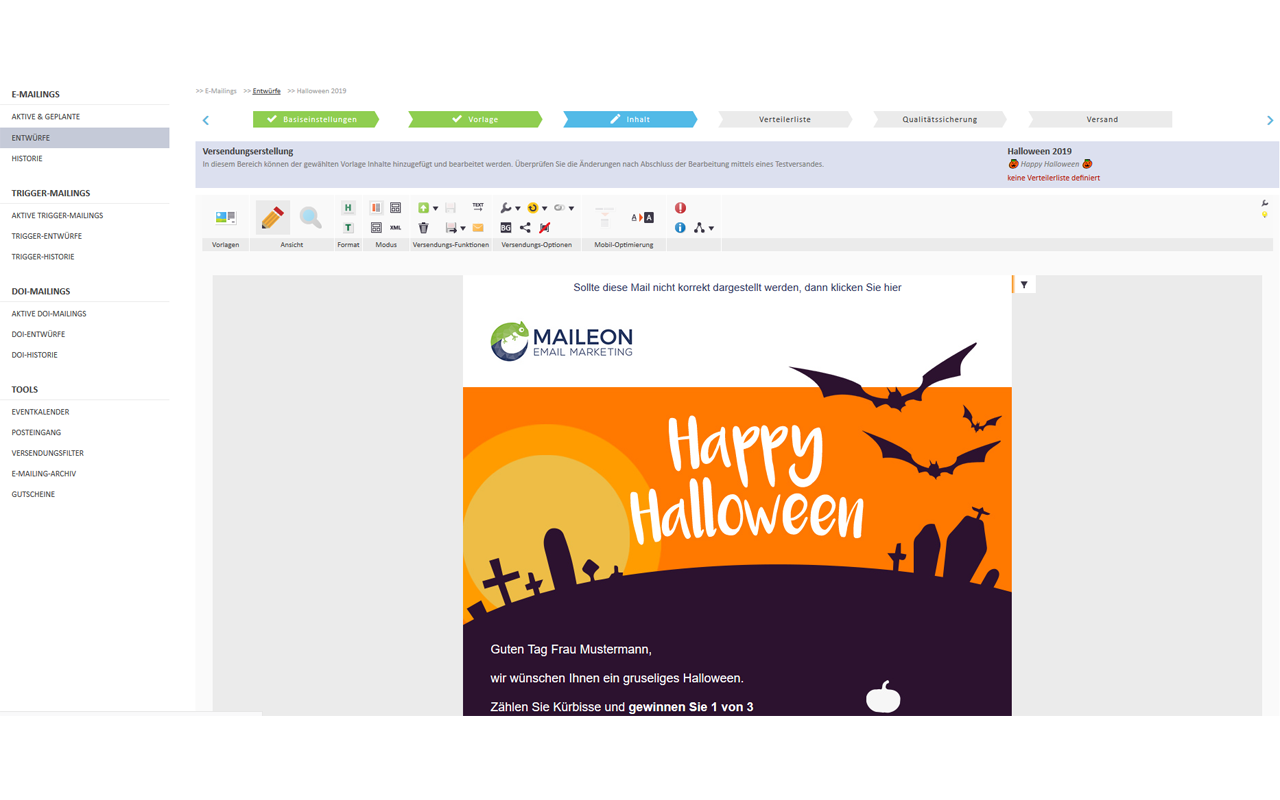Click 'keine Verteilerliste definiert' warning
The image size is (1280, 800).
[x=1053, y=178]
